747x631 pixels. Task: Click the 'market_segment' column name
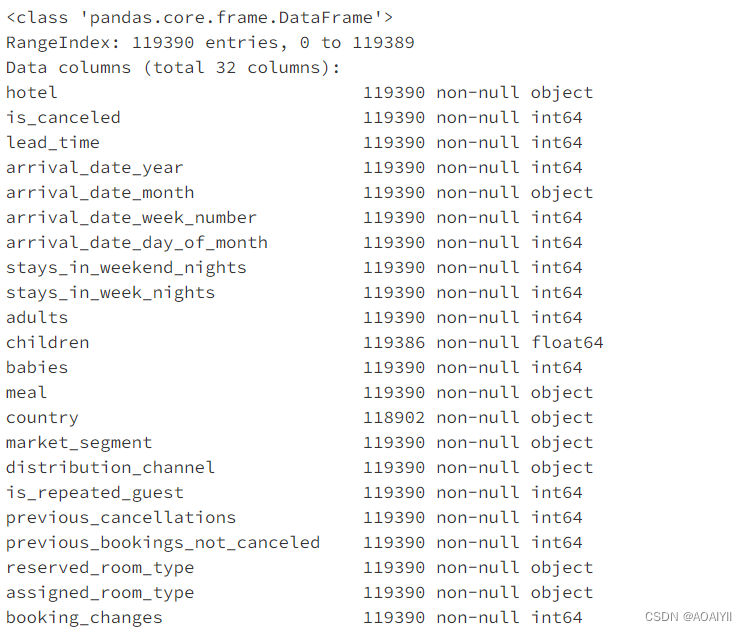(79, 442)
